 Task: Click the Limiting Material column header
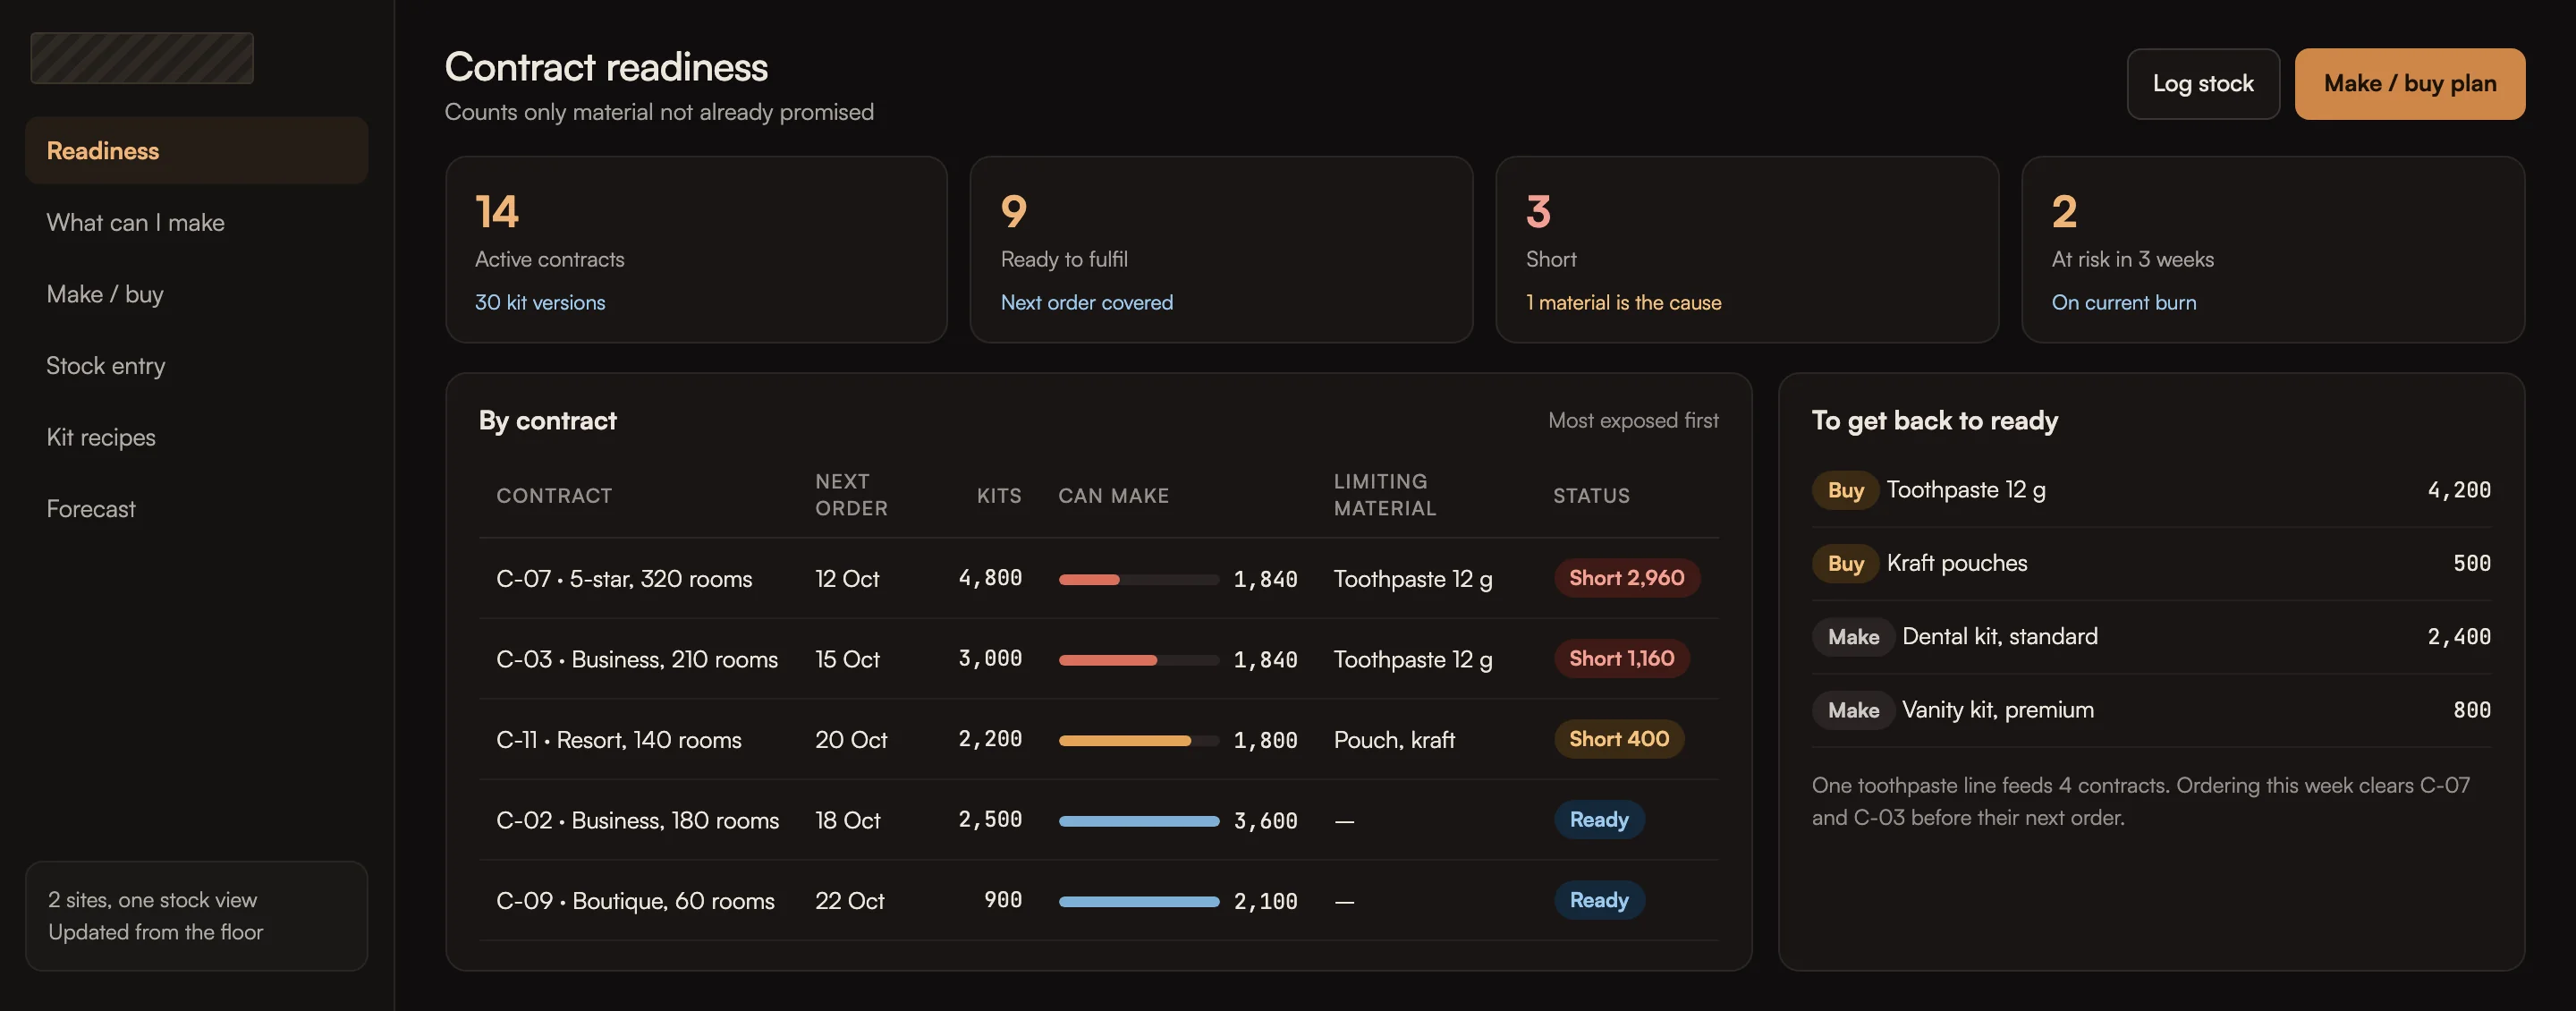1385,495
